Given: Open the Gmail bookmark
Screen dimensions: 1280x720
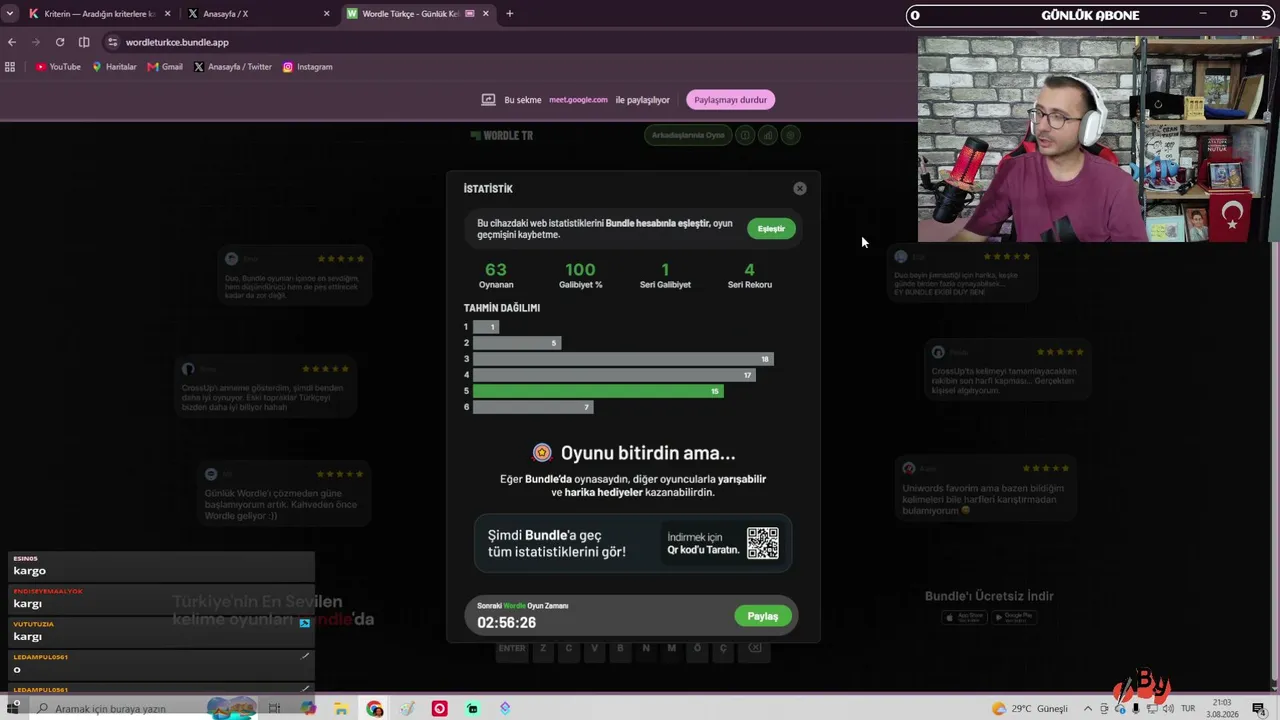Looking at the screenshot, I should [x=165, y=67].
